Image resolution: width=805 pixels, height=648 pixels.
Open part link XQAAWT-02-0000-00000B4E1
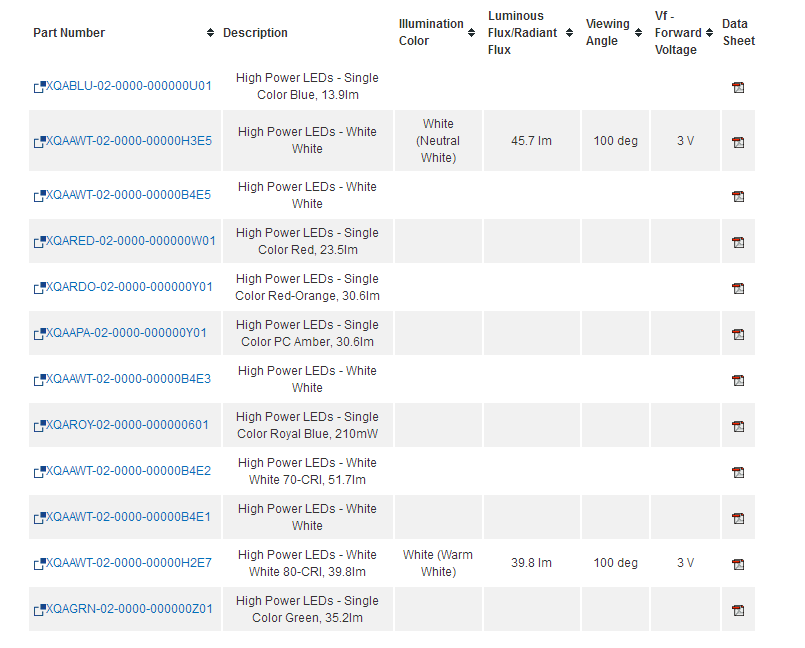coord(128,517)
